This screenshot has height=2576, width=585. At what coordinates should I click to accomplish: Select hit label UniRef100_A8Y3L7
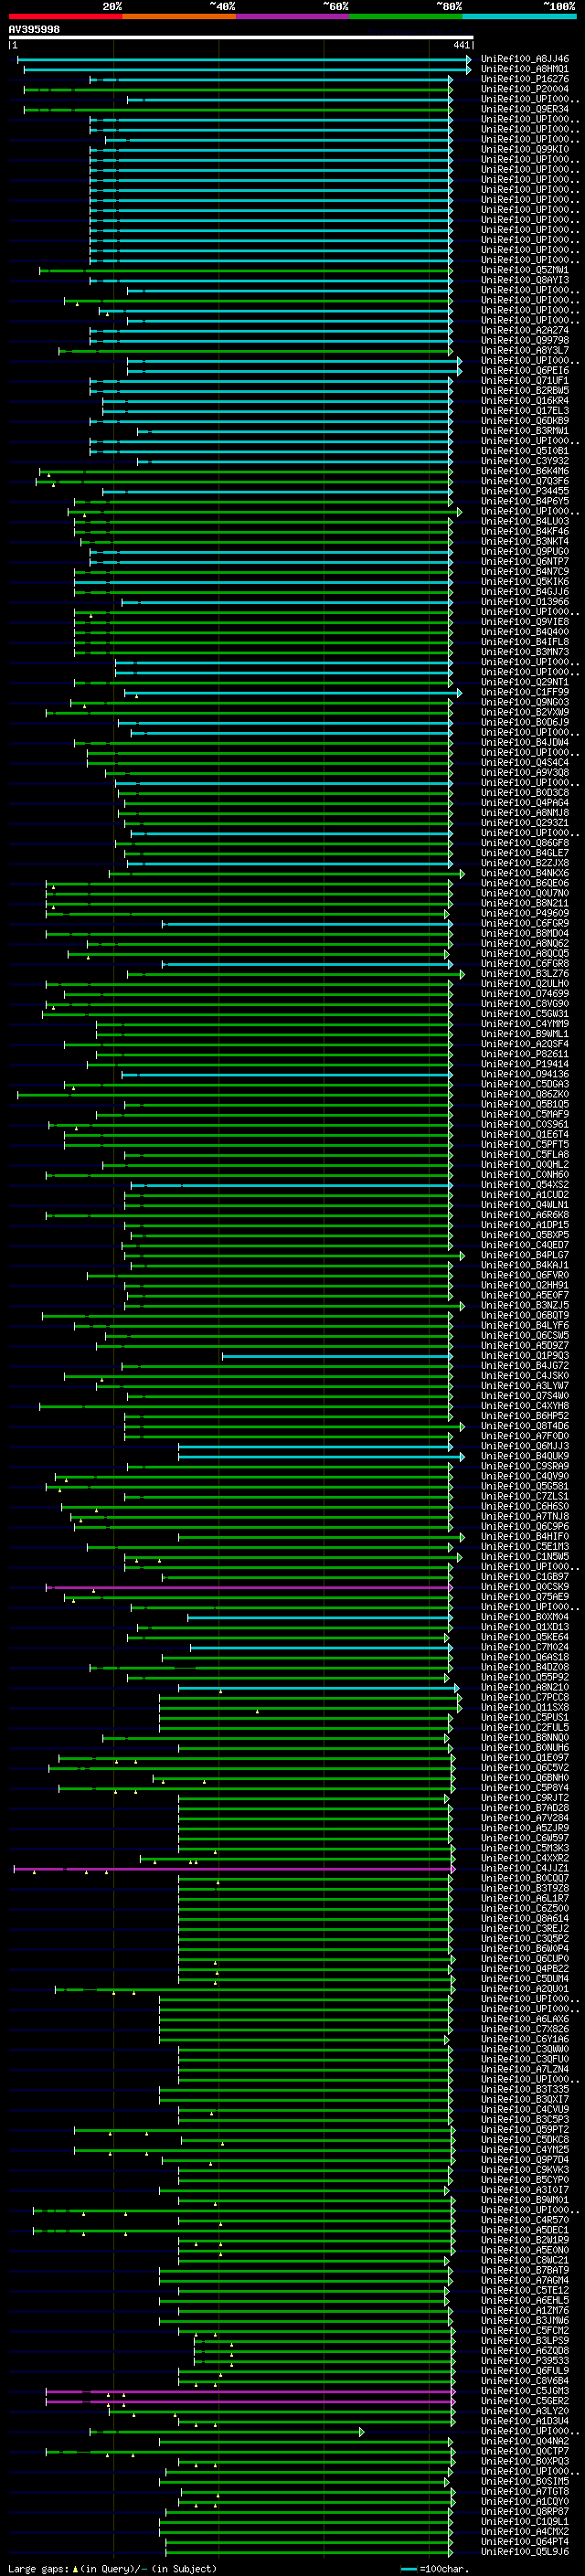[x=525, y=350]
